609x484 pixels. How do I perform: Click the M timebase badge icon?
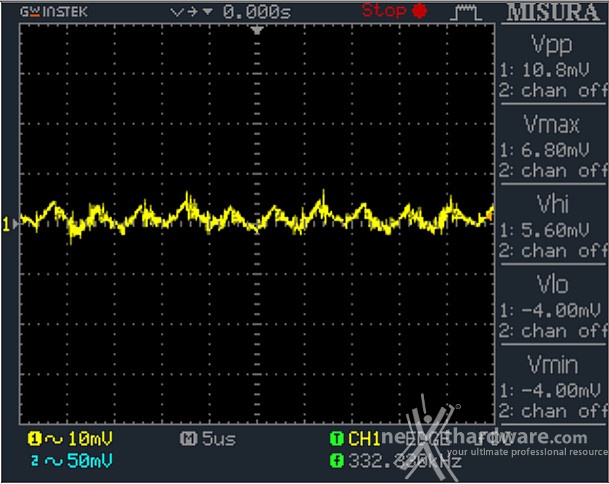[188, 439]
